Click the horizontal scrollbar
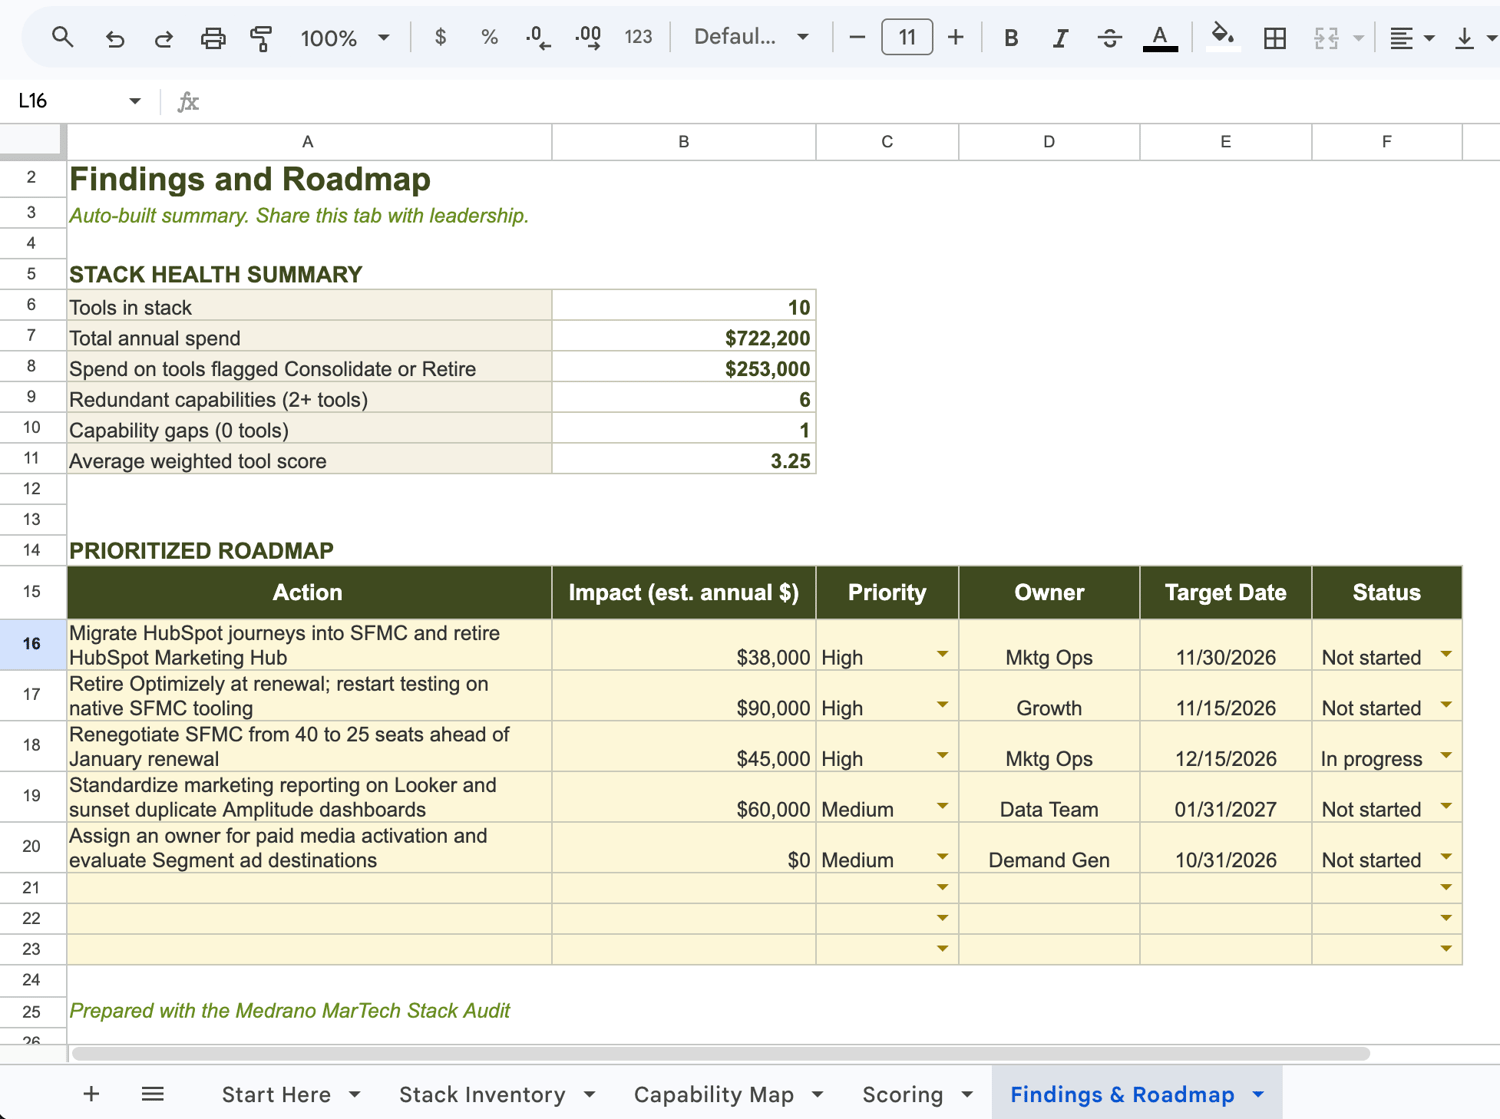Image resolution: width=1500 pixels, height=1119 pixels. point(720,1053)
